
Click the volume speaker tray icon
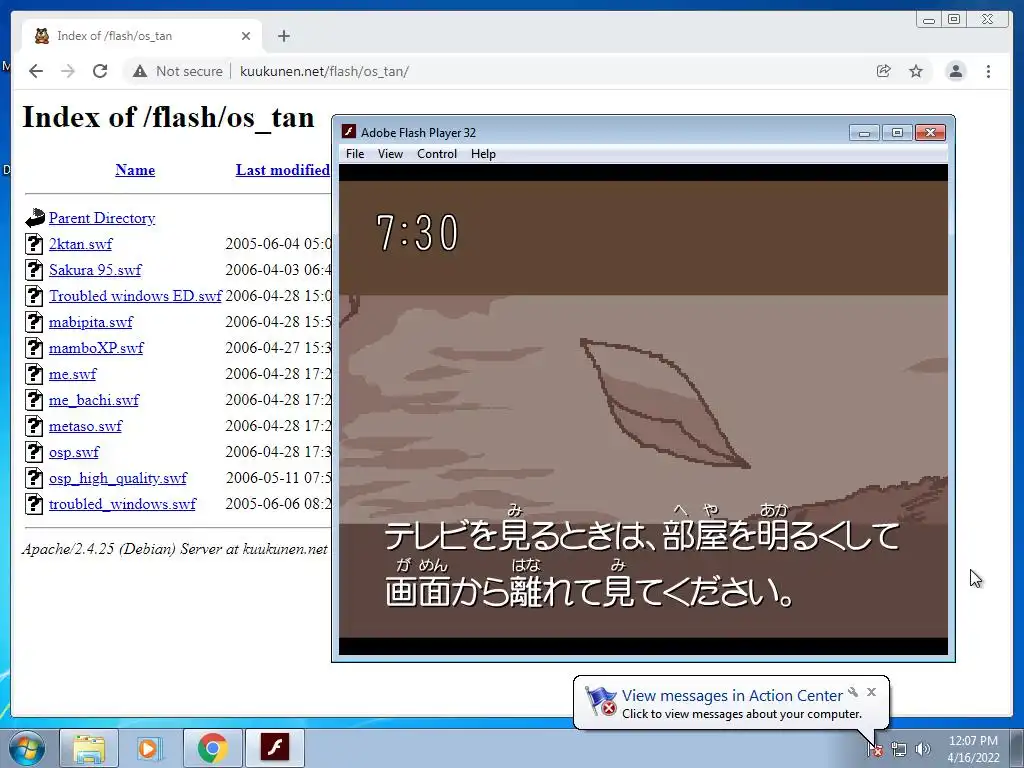pyautogui.click(x=923, y=749)
